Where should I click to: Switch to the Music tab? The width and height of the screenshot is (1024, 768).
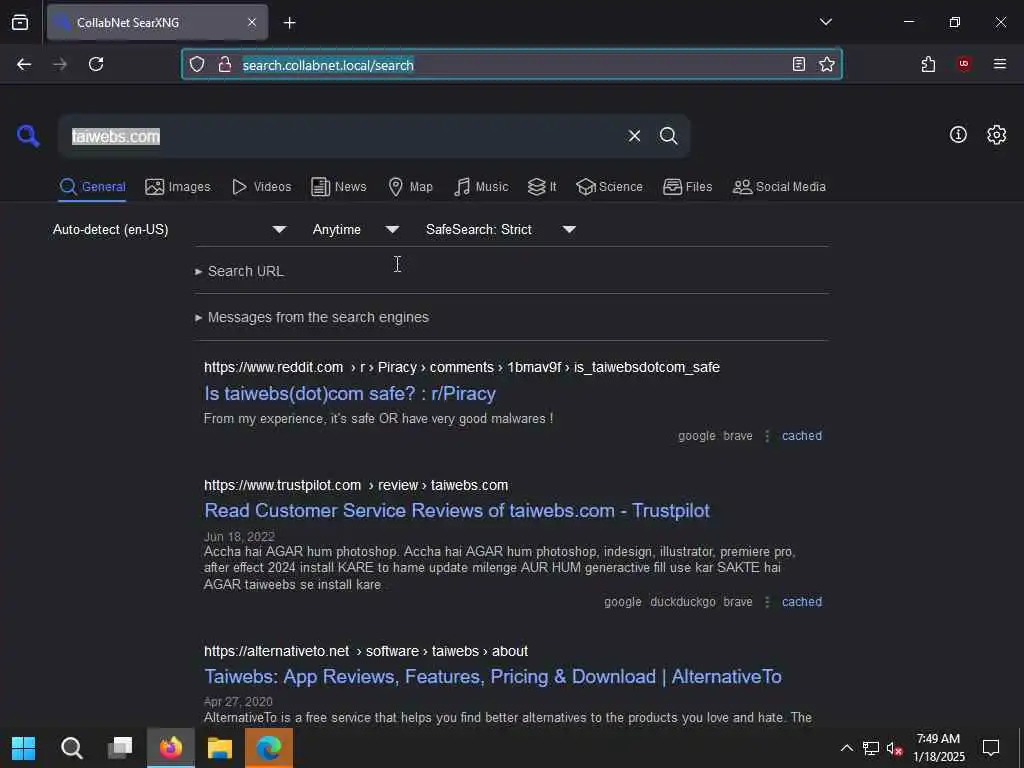481,187
